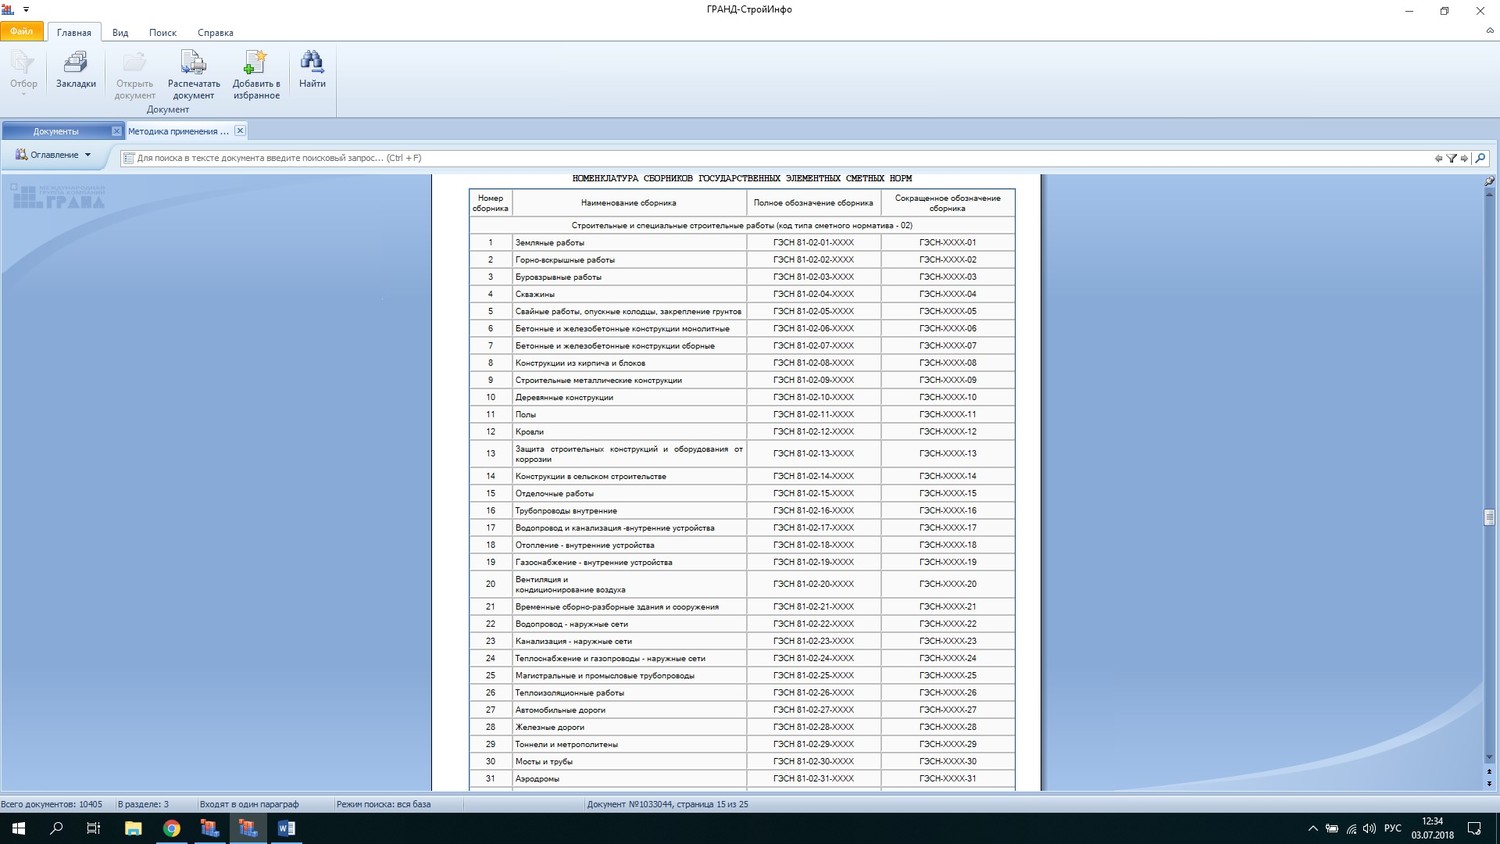Expand the Оглавление dropdown
Image resolution: width=1500 pixels, height=844 pixels.
point(54,155)
